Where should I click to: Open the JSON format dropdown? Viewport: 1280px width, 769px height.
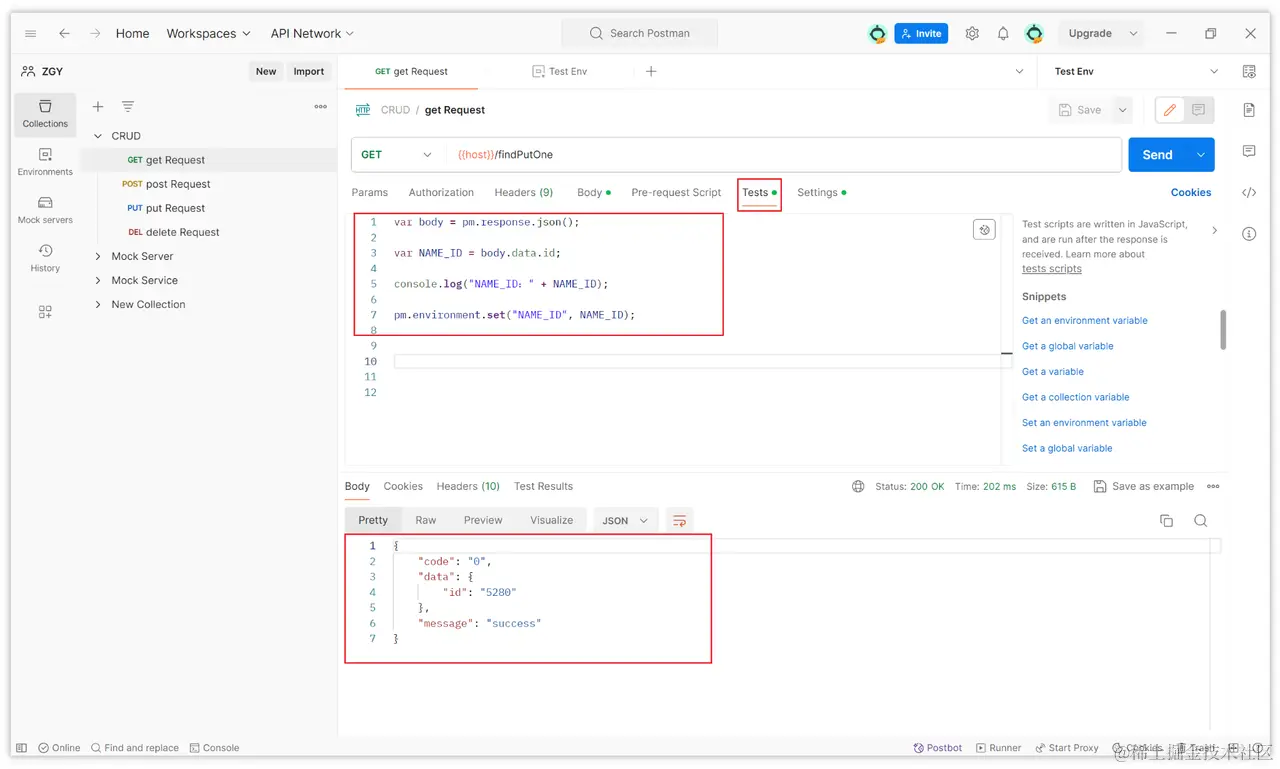point(625,520)
